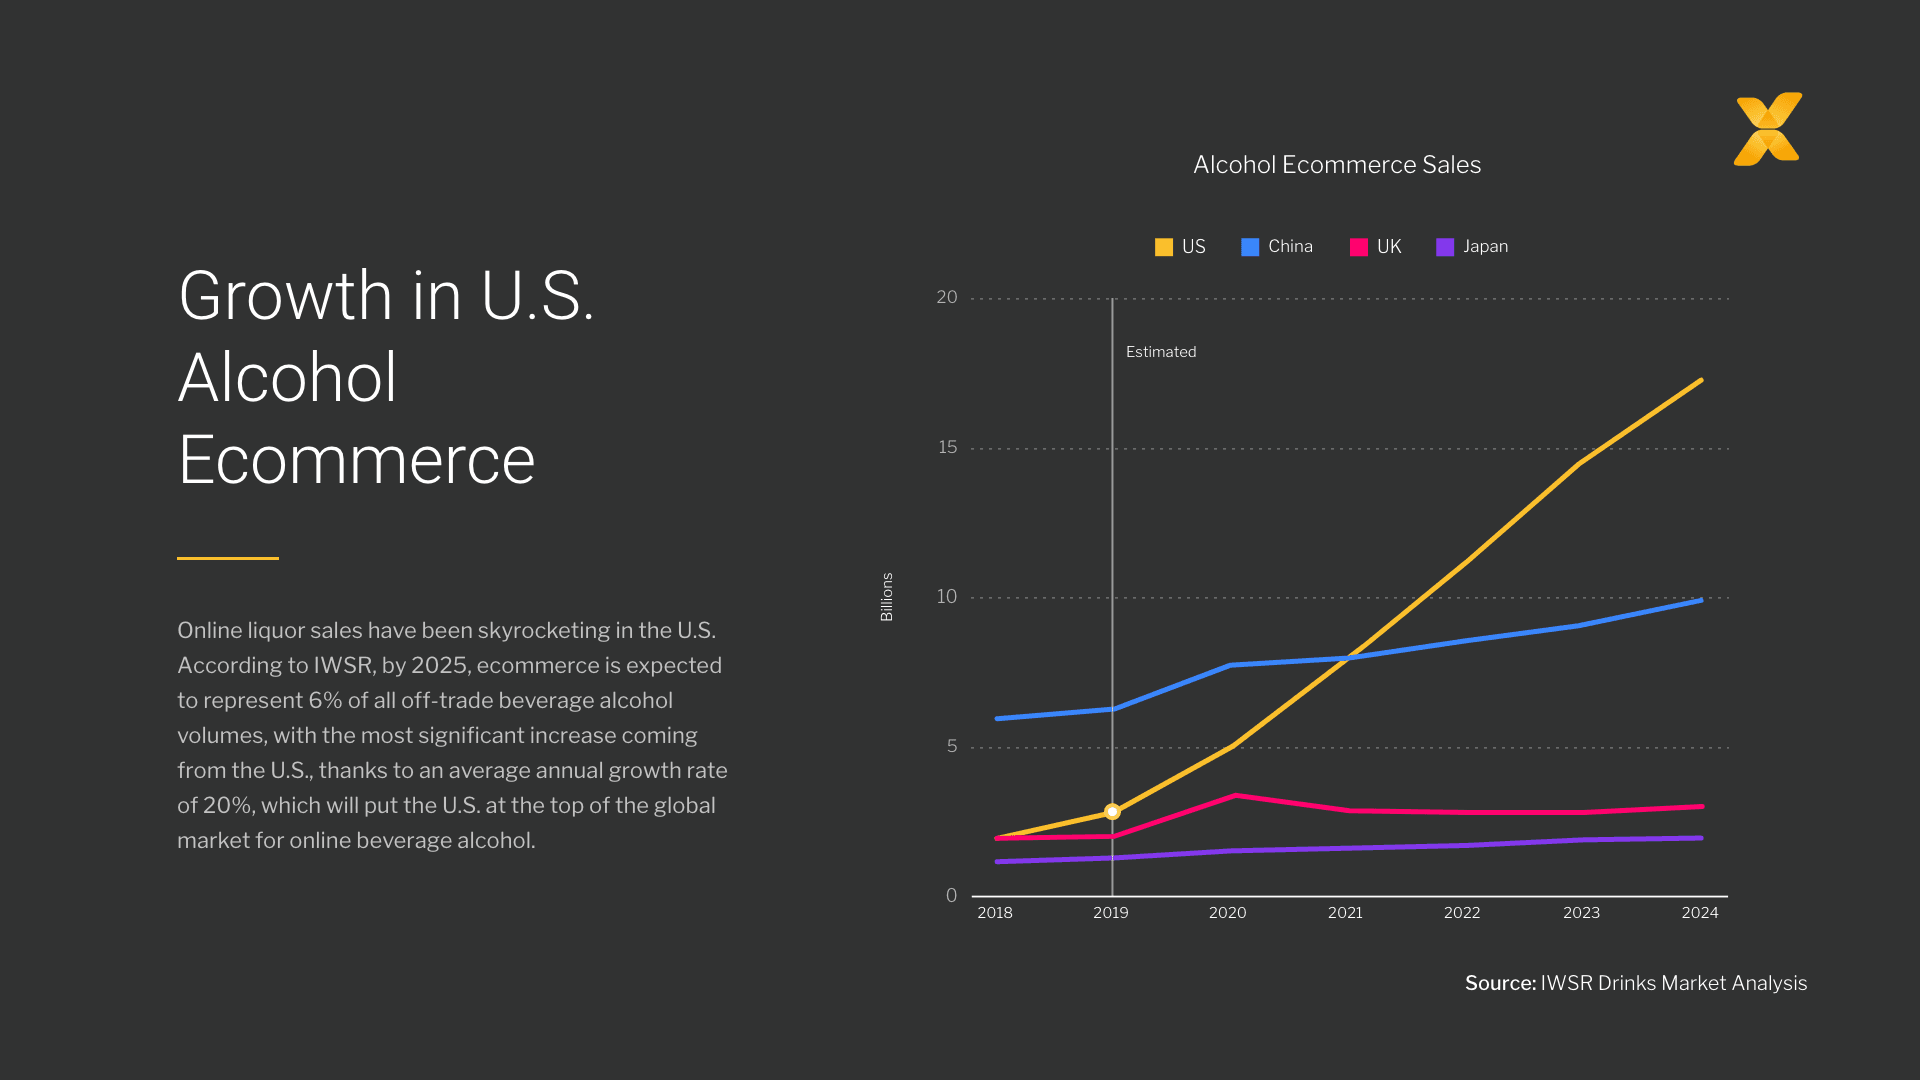Click the Growth in U.S. Alcohol Ecommerce heading
Image resolution: width=1920 pixels, height=1080 pixels.
386,376
